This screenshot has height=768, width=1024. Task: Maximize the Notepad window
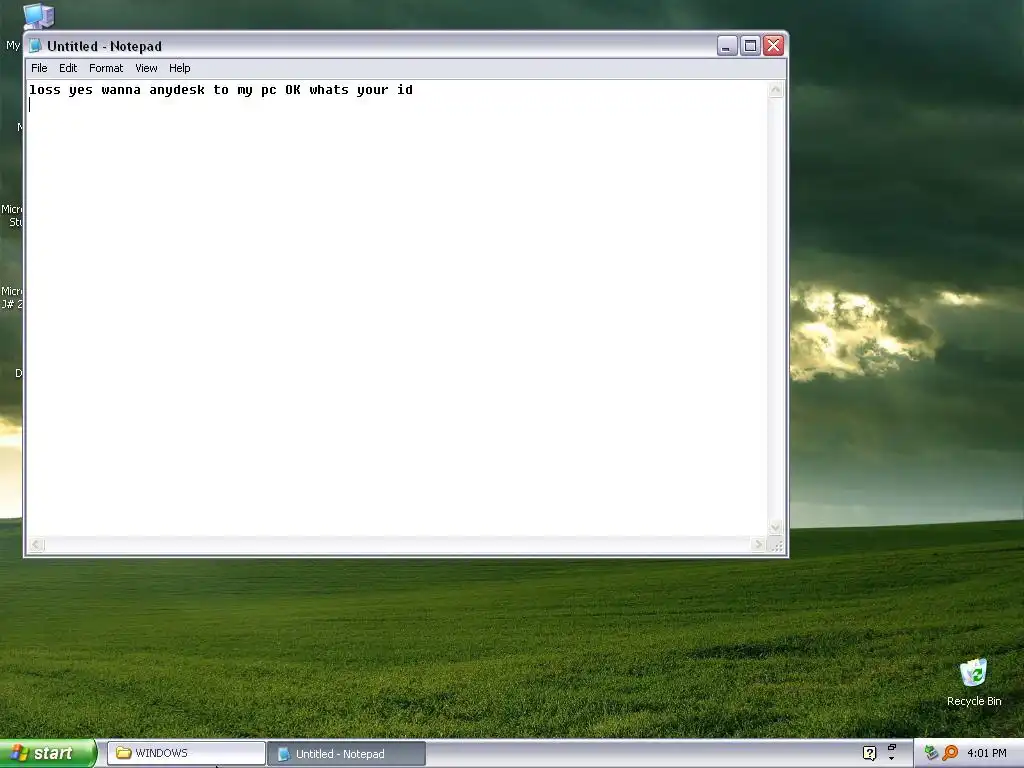(750, 46)
